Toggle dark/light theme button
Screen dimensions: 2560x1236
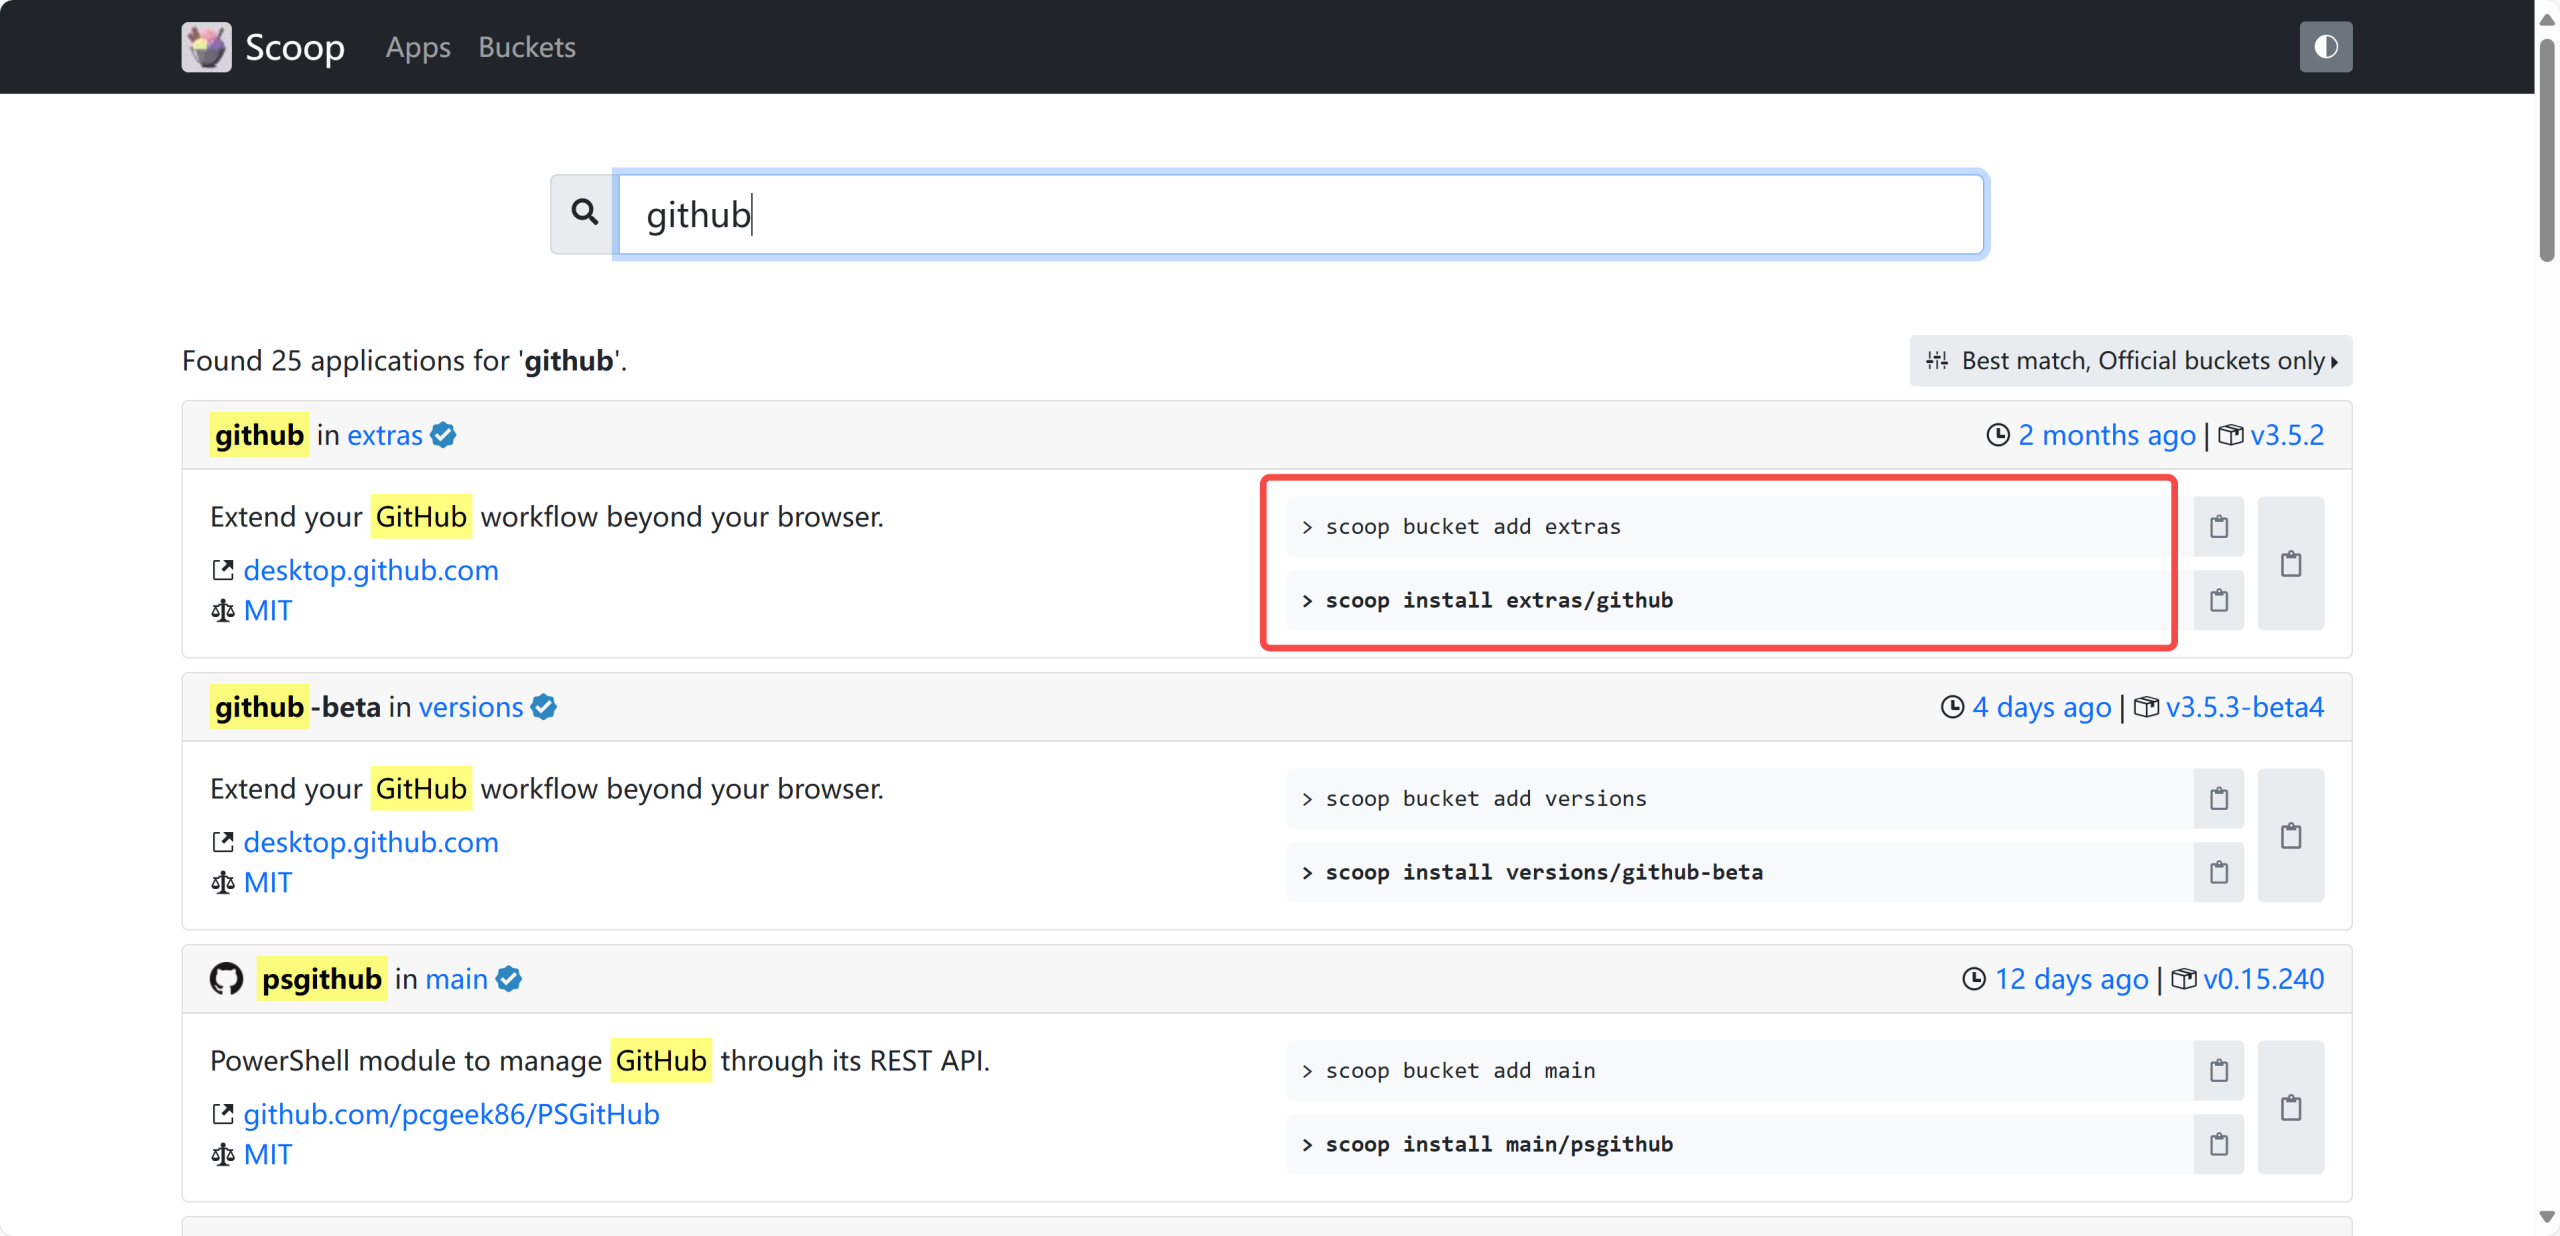coord(2325,47)
